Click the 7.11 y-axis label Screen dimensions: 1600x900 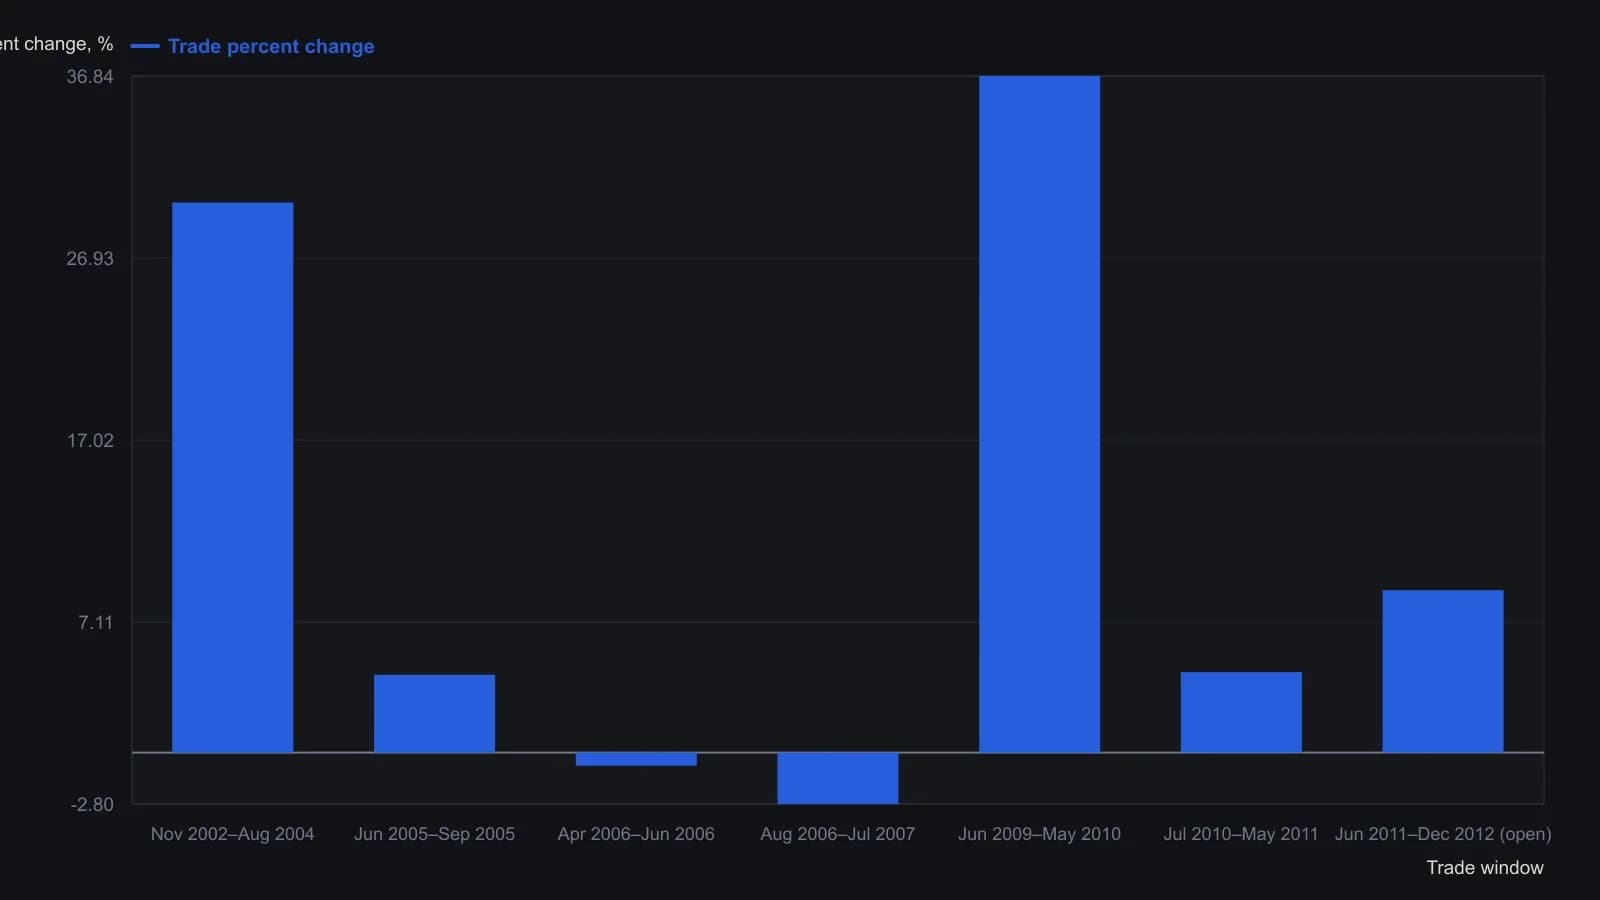pos(96,623)
